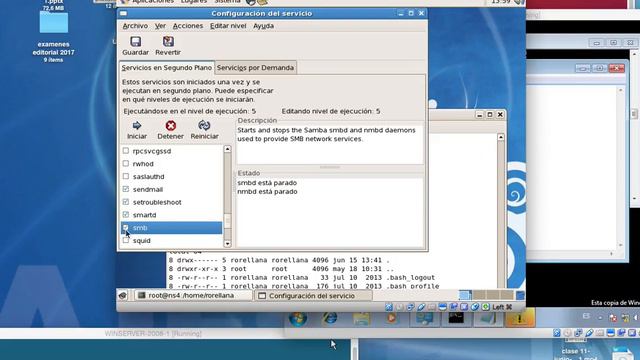Click the service list scroll-down arrow

pyautogui.click(x=227, y=244)
